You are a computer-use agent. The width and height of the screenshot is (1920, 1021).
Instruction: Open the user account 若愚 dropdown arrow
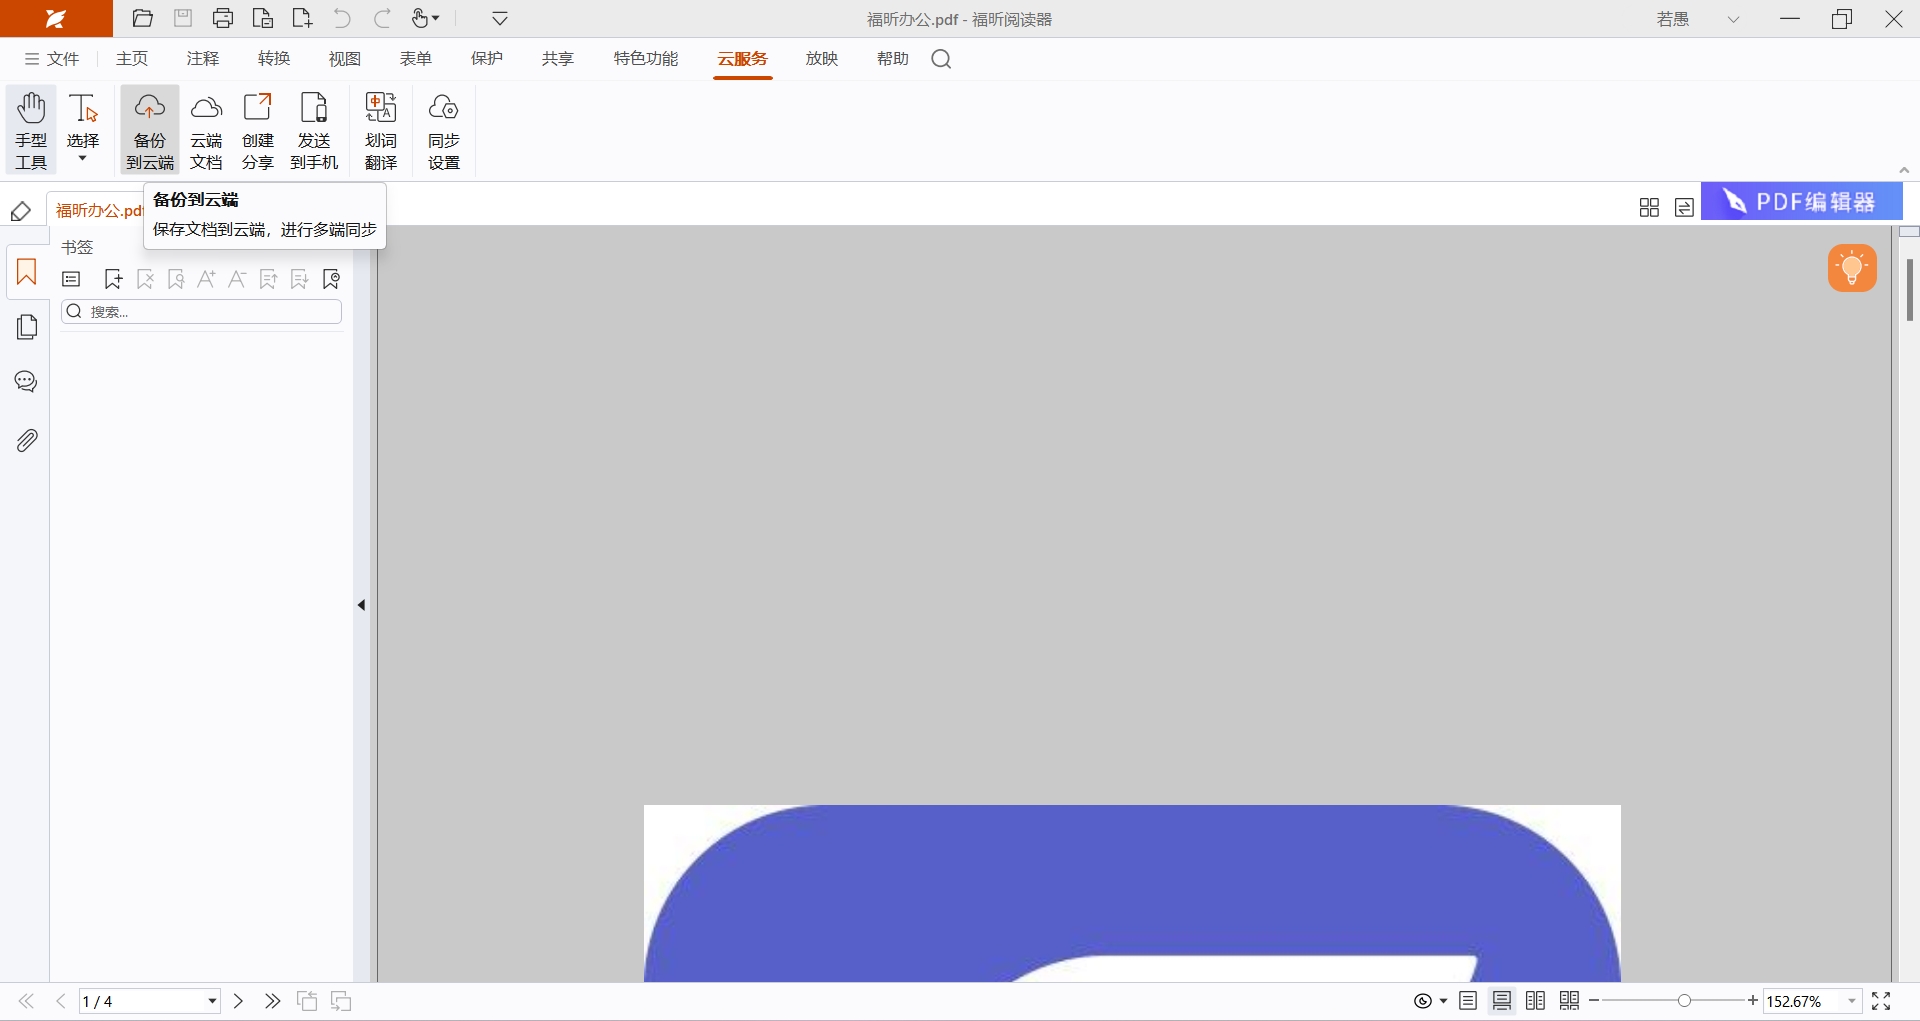pos(1734,19)
